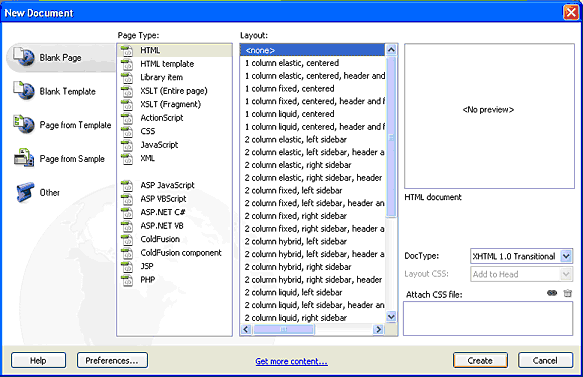Click the Create button
This screenshot has height=377, width=583.
point(480,360)
